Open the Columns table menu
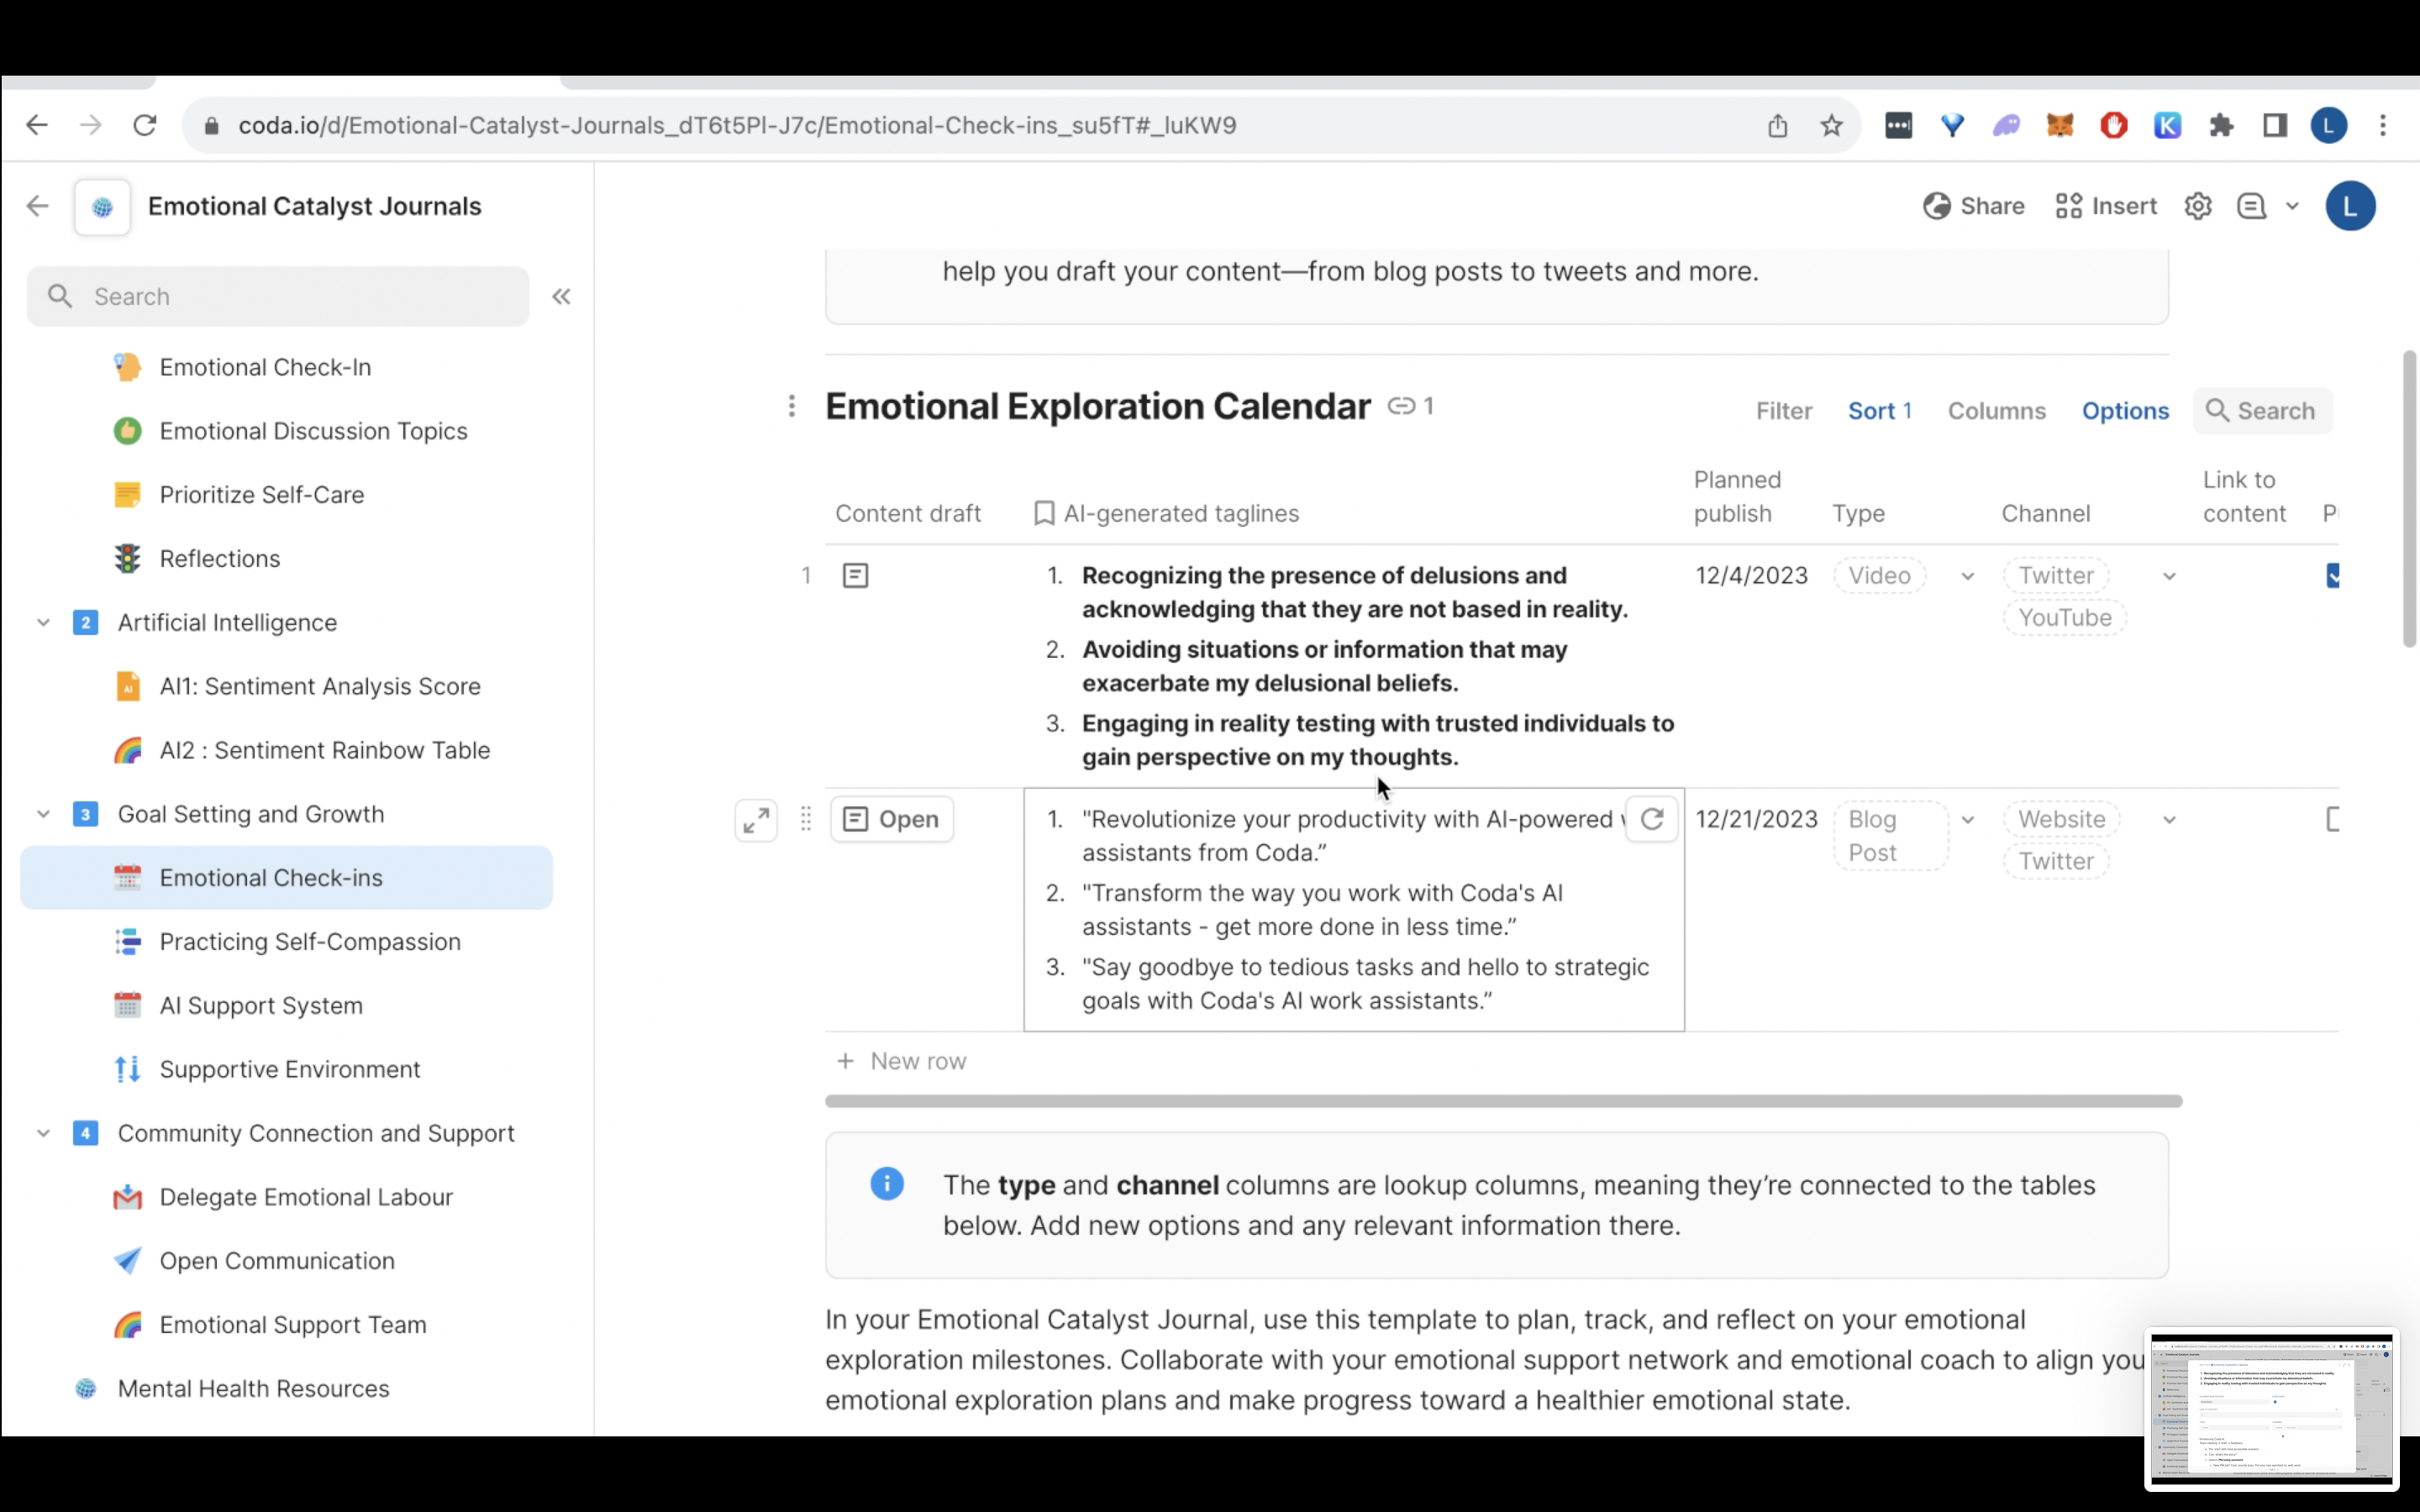The image size is (2420, 1512). (1996, 411)
